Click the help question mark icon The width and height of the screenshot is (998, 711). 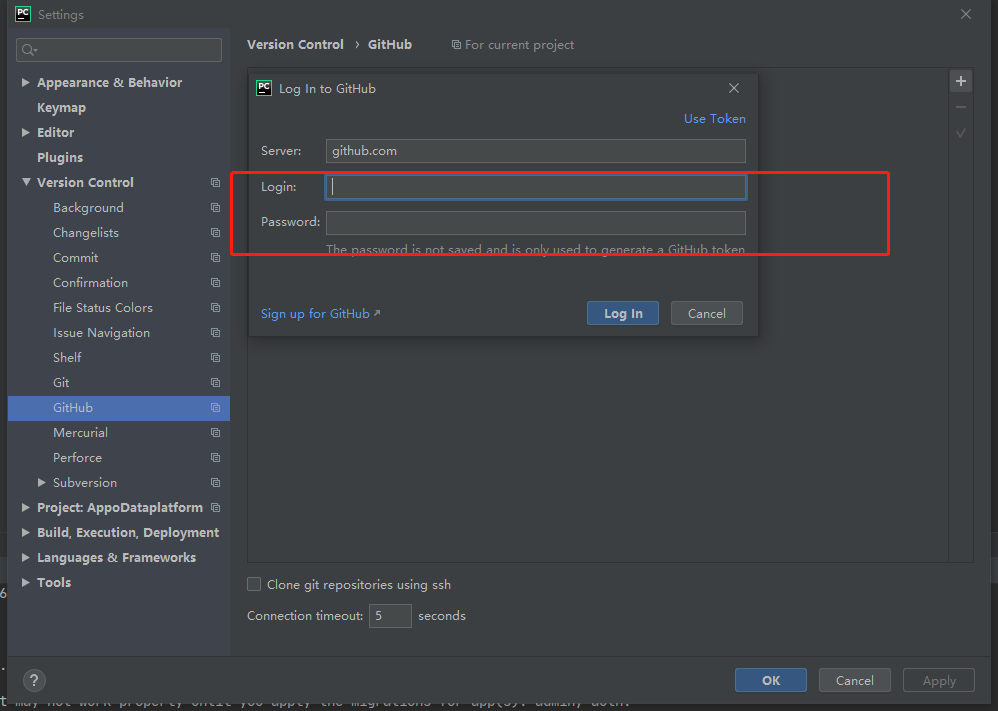point(34,680)
